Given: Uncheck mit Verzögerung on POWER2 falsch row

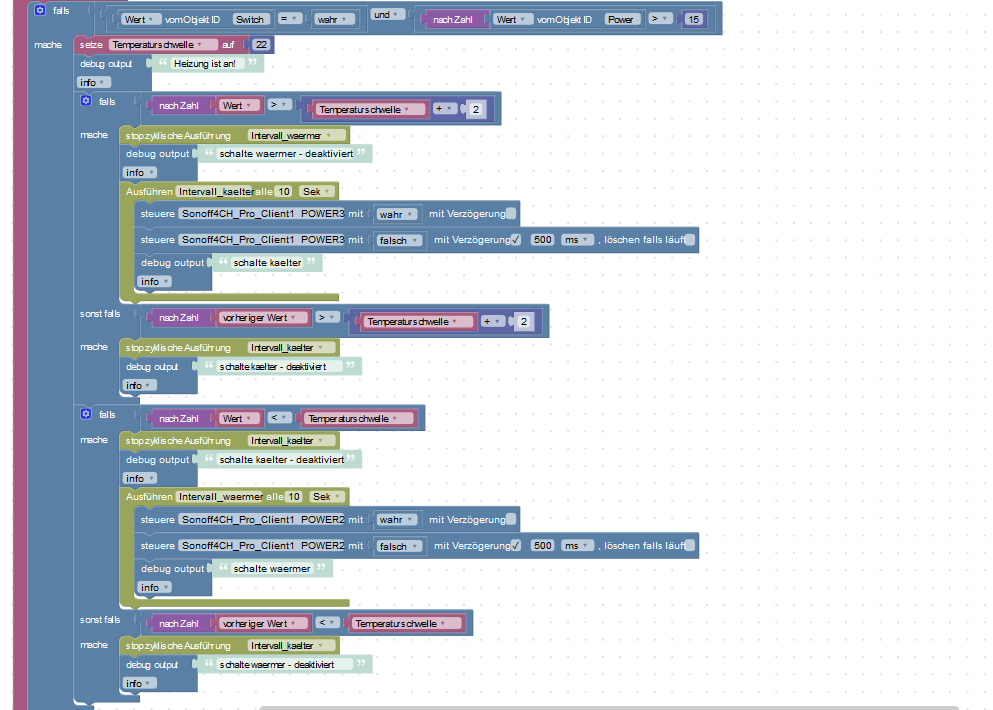Looking at the screenshot, I should point(516,545).
